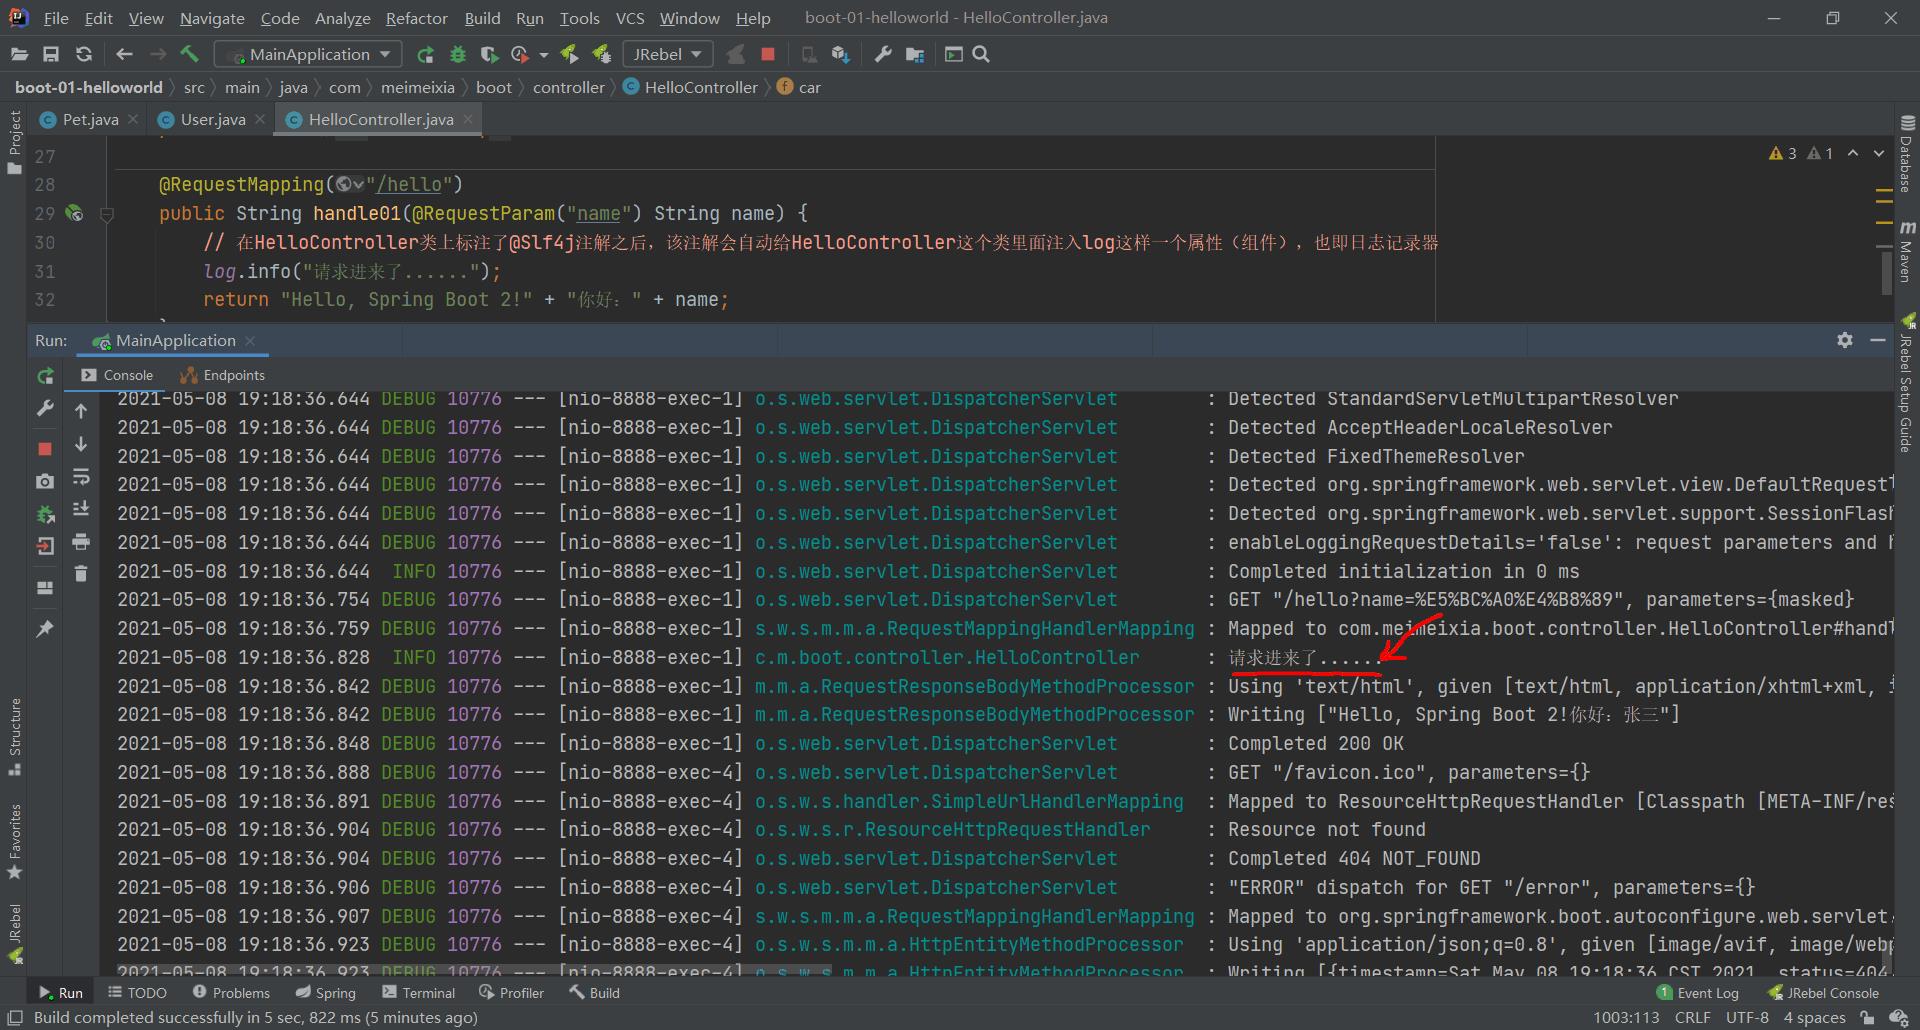
Task: Open the Terminal tool window button
Action: (x=419, y=993)
